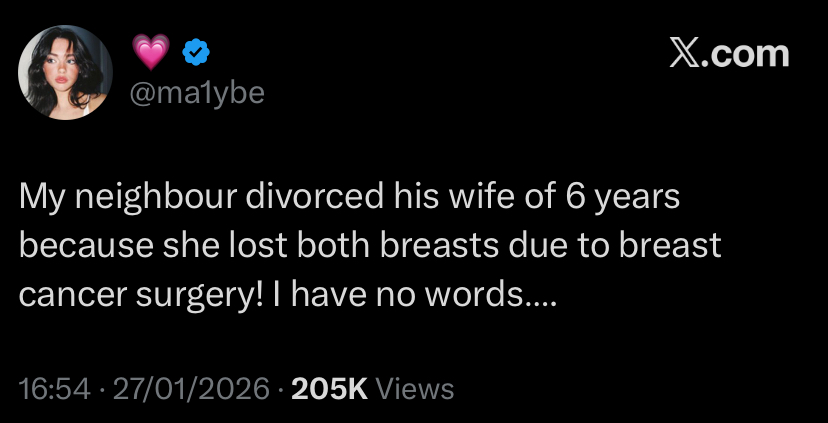Click the profile avatar photo

click(66, 72)
